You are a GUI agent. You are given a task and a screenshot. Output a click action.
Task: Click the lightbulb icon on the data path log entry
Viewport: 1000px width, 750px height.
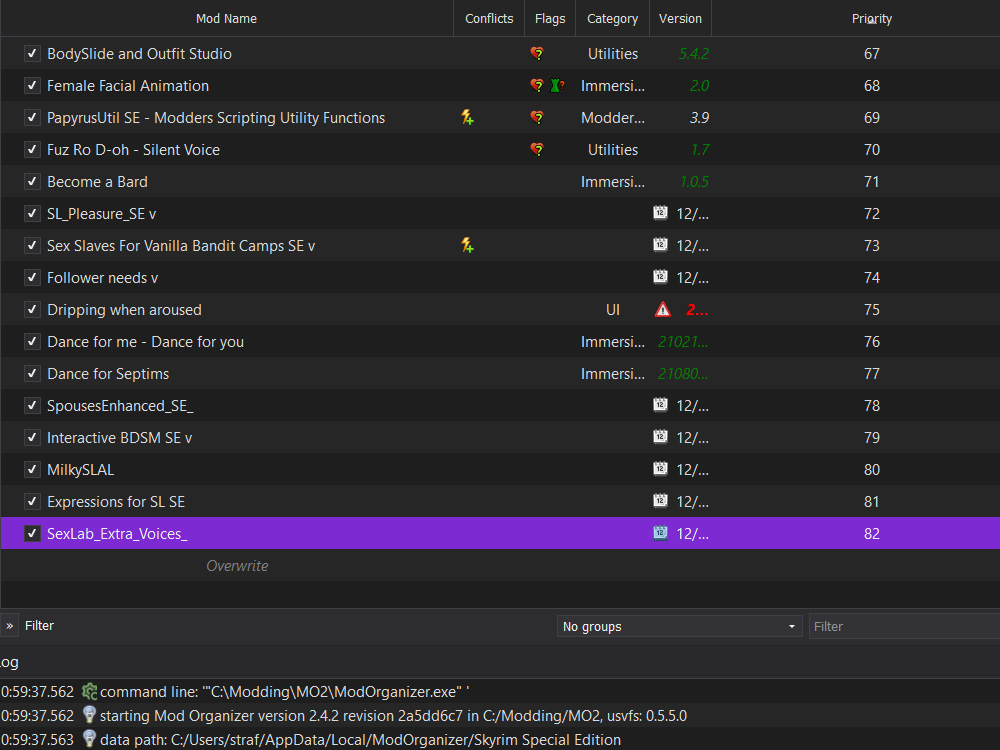pyautogui.click(x=89, y=739)
